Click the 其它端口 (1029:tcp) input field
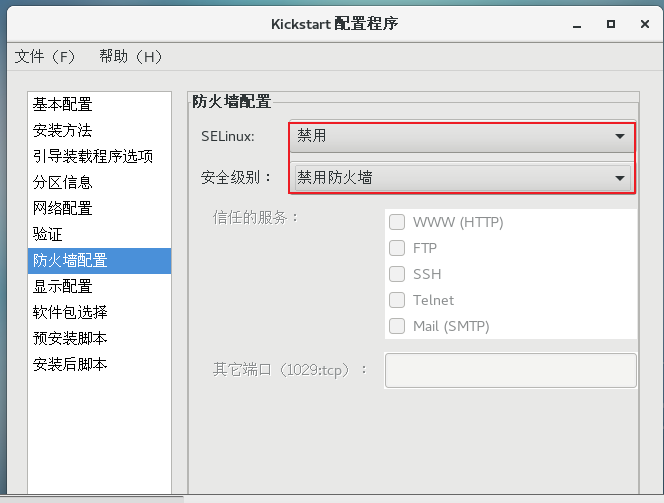 click(x=510, y=370)
